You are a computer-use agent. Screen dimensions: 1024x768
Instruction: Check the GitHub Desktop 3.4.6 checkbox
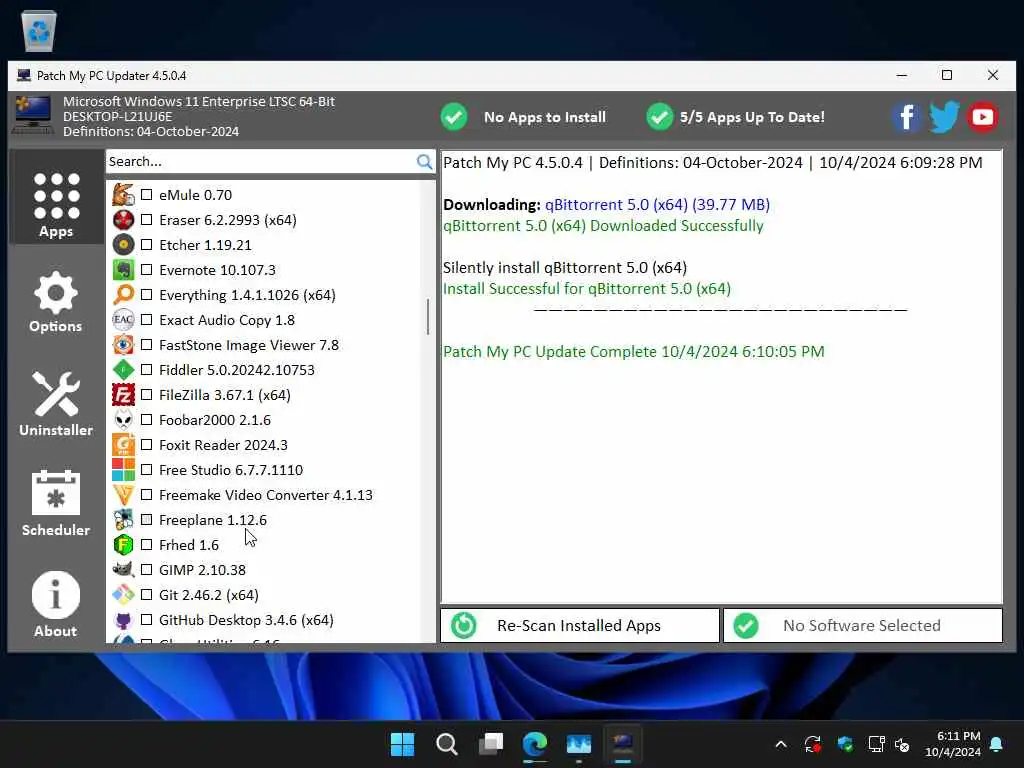point(146,619)
